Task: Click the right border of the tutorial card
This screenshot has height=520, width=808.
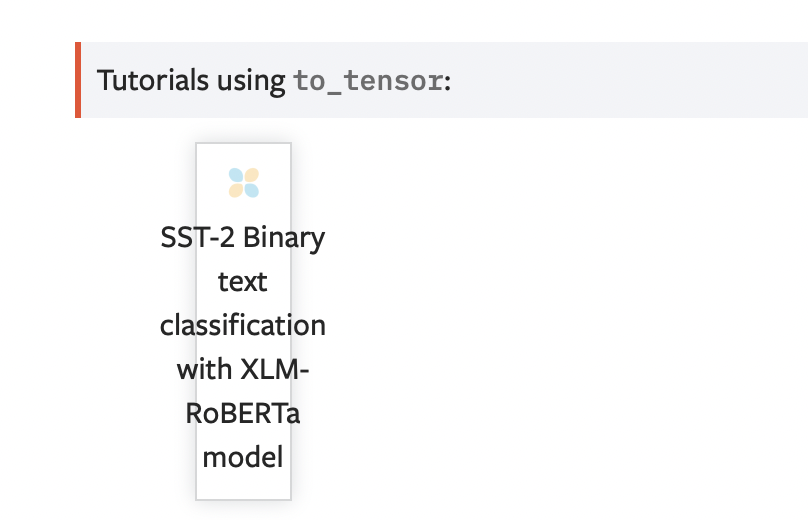Action: click(291, 320)
